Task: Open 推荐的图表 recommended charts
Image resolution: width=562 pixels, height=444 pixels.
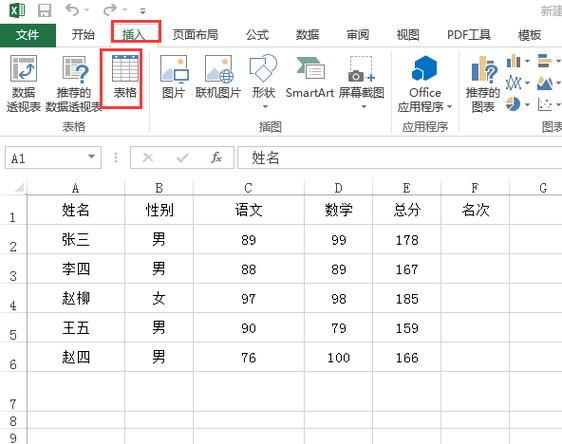Action: point(483,83)
